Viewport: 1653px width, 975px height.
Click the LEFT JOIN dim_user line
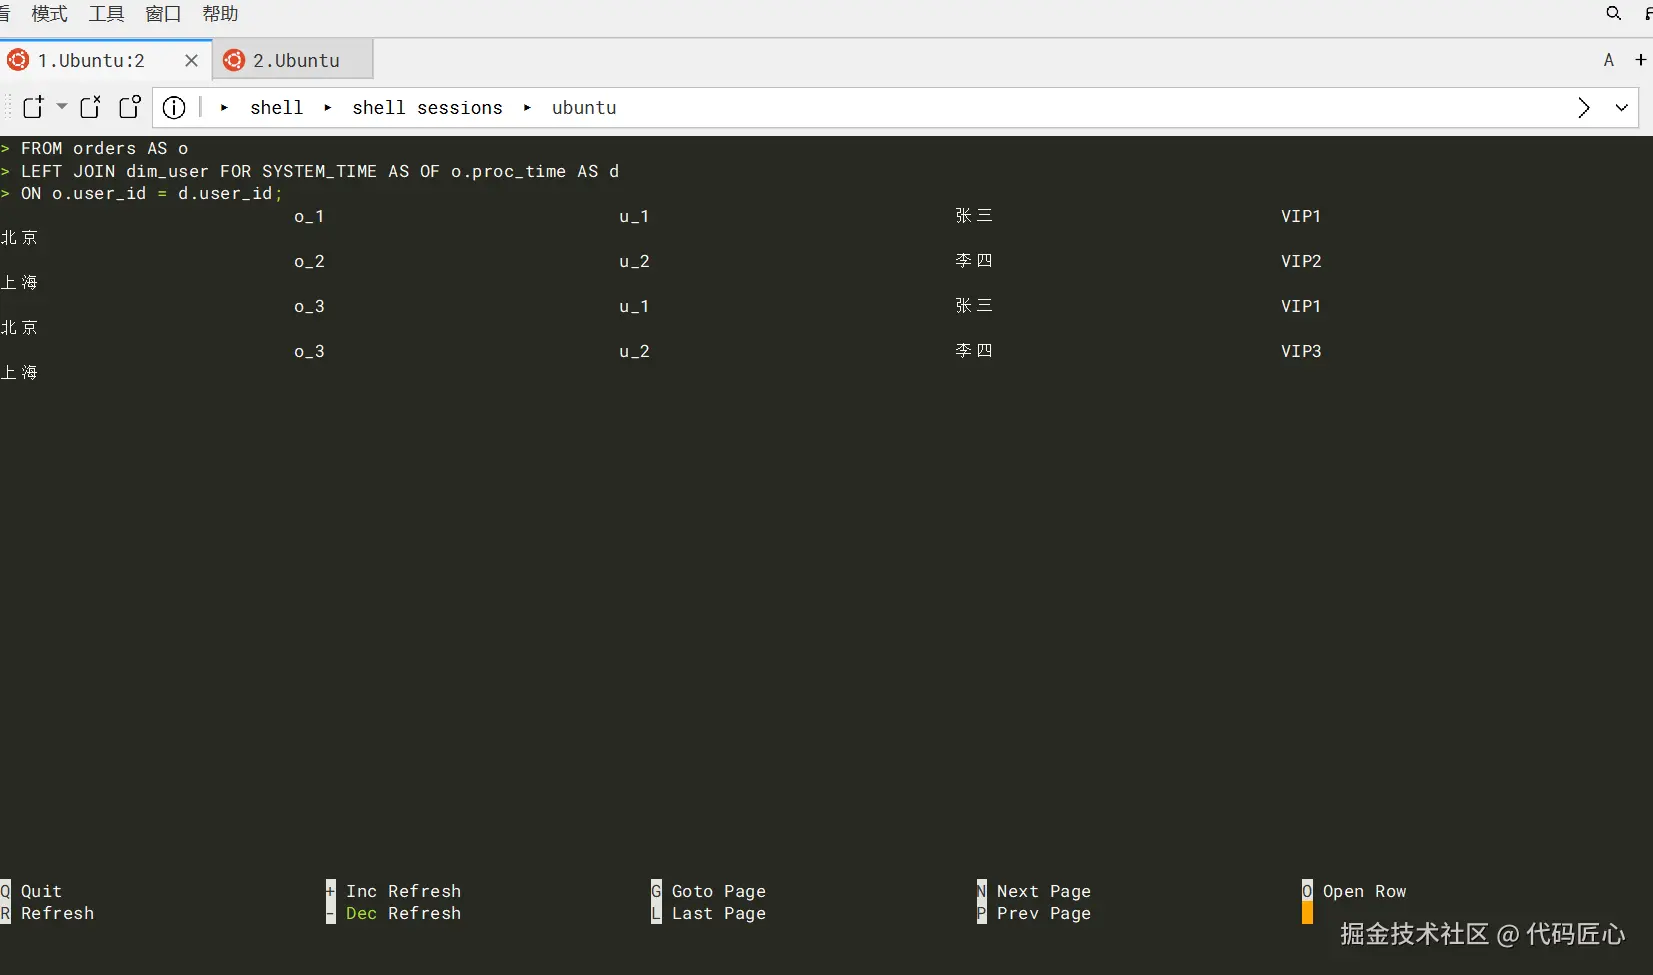[320, 171]
